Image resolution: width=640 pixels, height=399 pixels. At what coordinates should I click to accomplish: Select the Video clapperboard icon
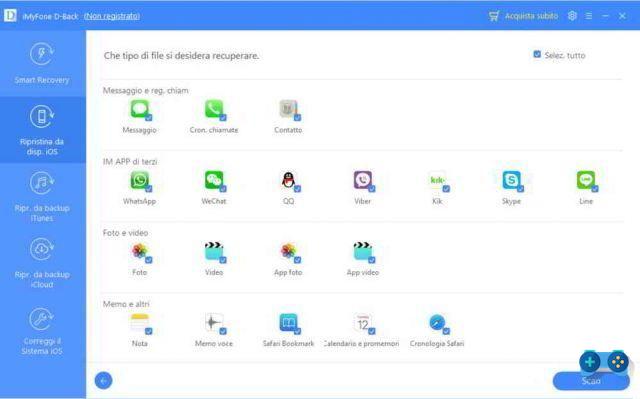pyautogui.click(x=214, y=251)
